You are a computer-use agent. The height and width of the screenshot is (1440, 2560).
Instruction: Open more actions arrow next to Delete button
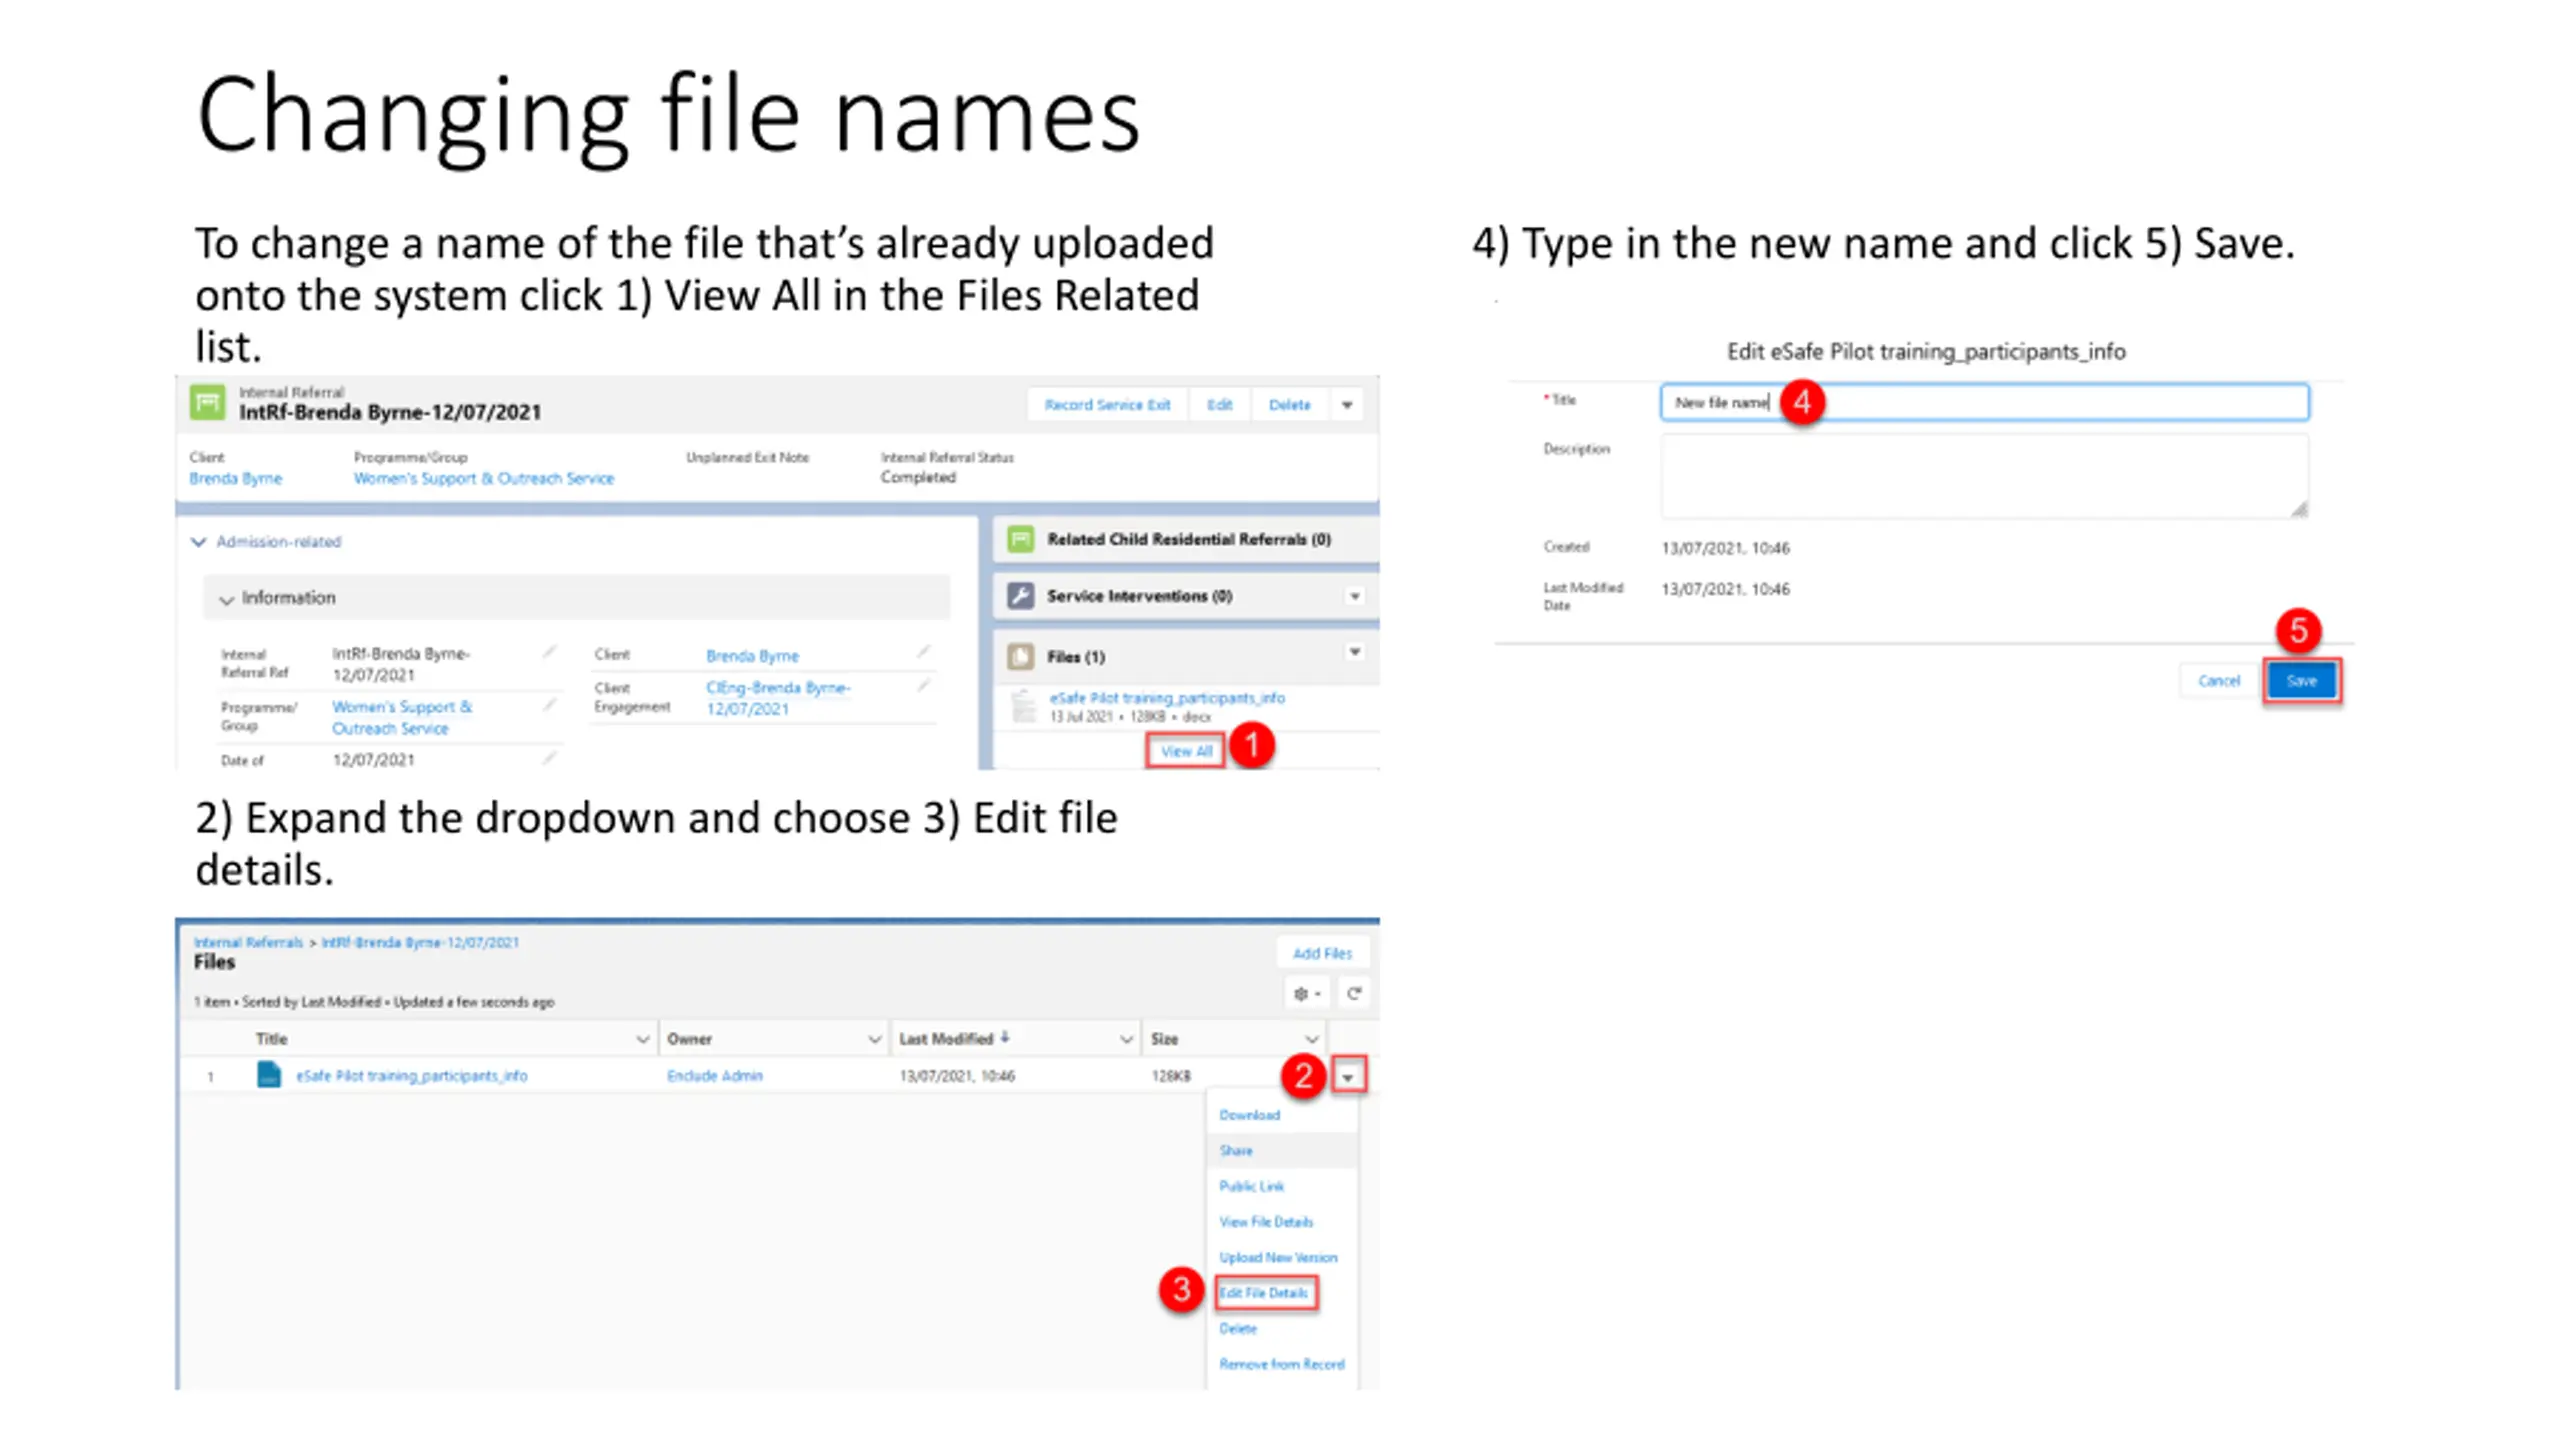tap(1347, 405)
